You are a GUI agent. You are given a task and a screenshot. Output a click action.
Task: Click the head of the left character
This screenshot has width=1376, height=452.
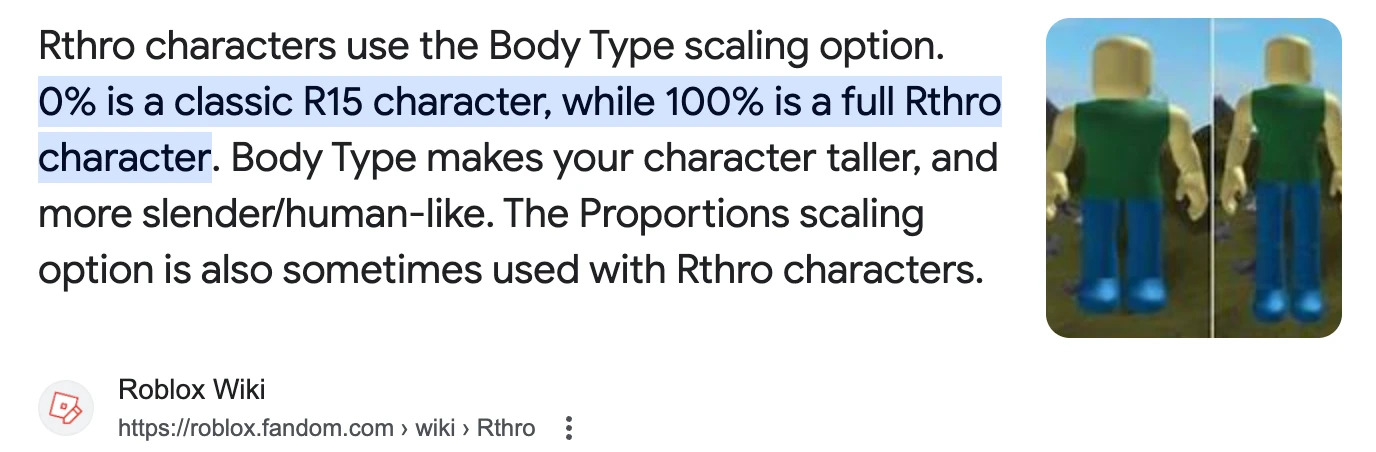1127,66
